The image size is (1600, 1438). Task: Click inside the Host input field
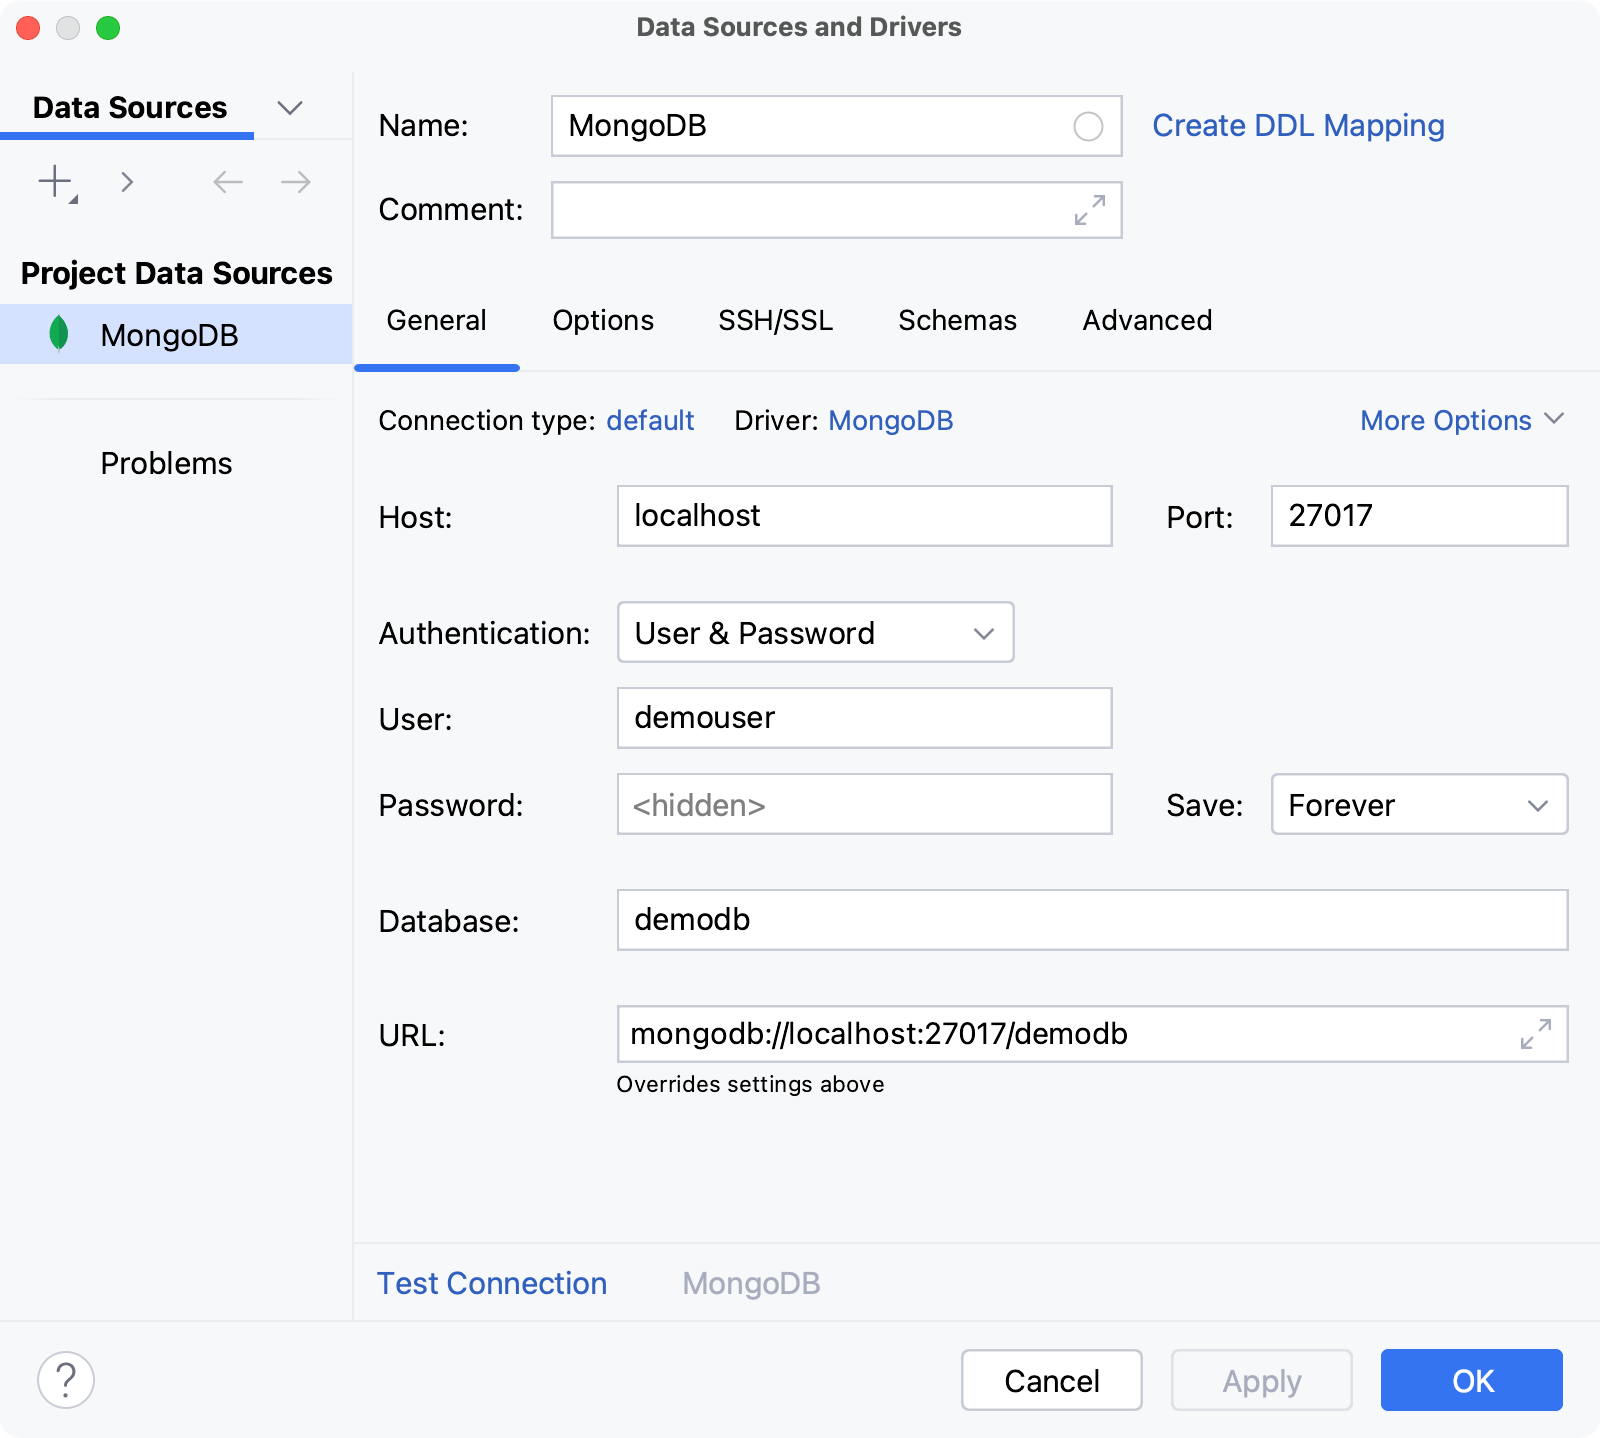point(864,516)
